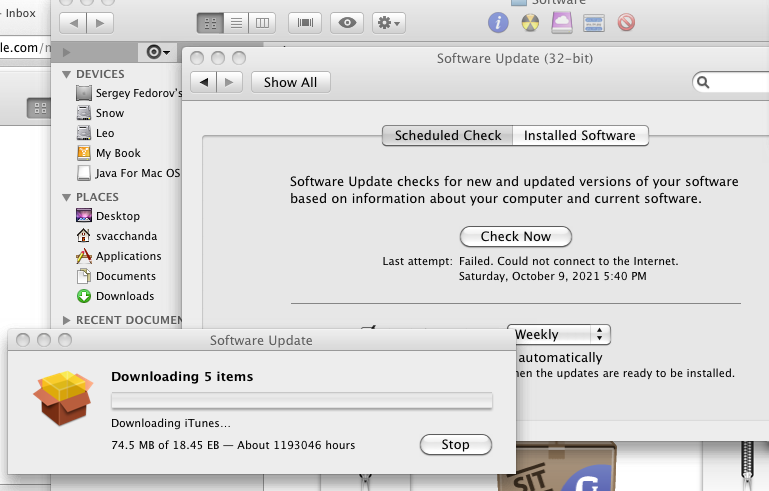Click the blue server toolbar icon

593,23
